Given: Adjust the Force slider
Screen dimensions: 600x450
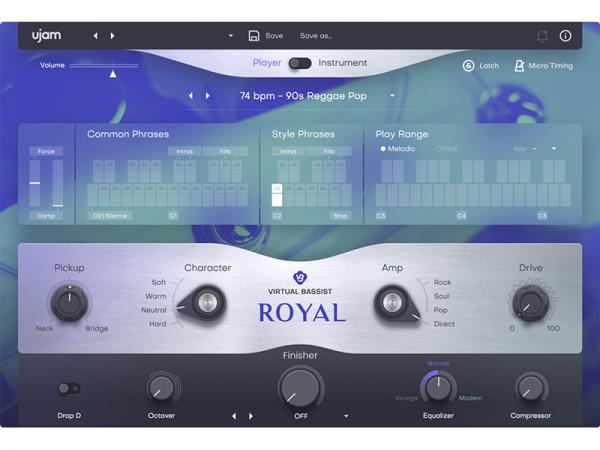Looking at the screenshot, I should tap(35, 183).
